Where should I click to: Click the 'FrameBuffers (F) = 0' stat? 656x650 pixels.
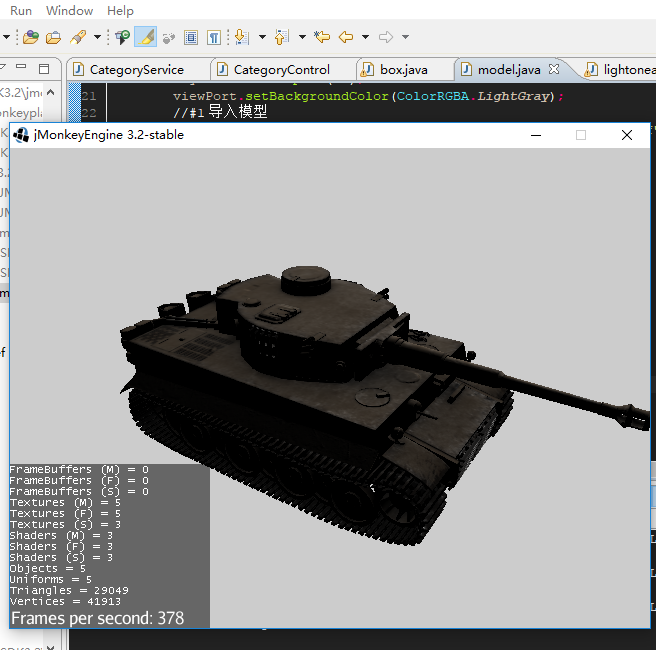point(79,480)
